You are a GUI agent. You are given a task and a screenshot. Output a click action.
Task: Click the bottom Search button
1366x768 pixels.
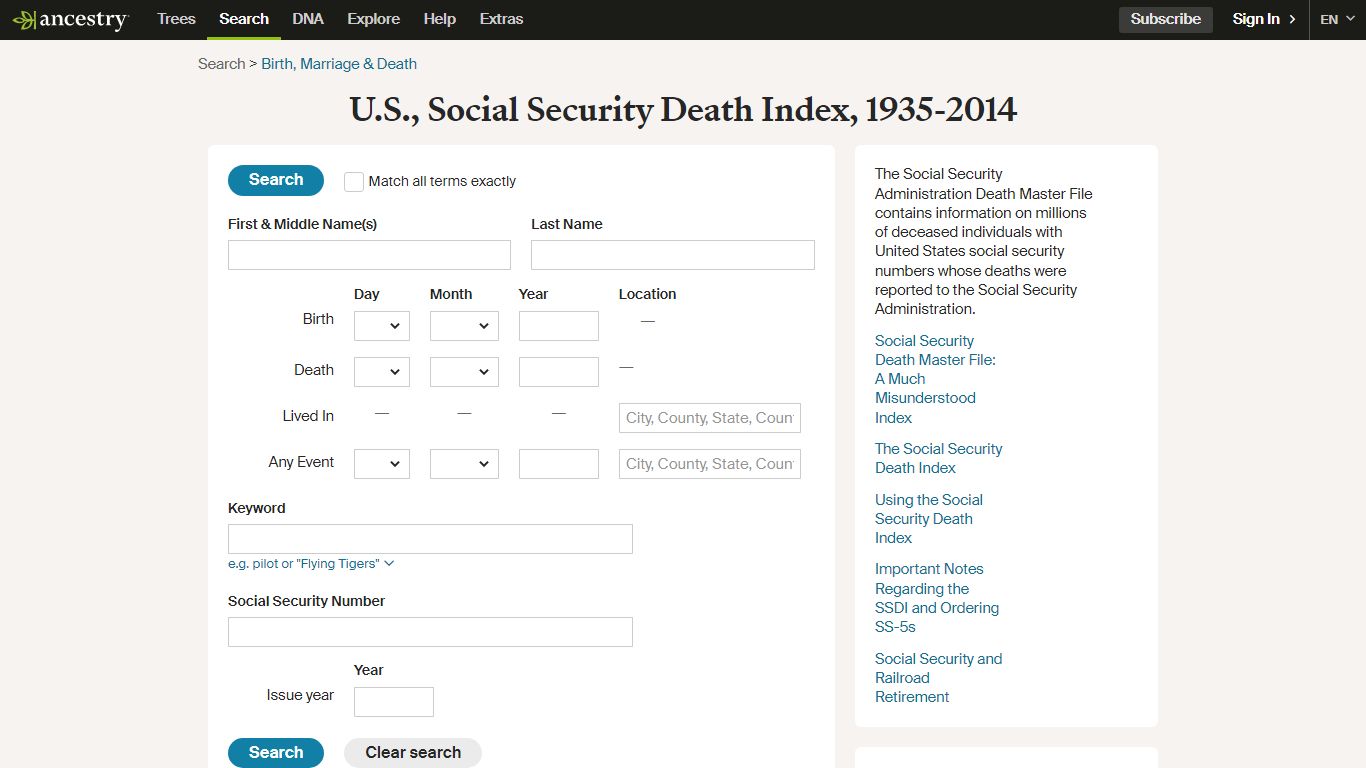tap(276, 753)
